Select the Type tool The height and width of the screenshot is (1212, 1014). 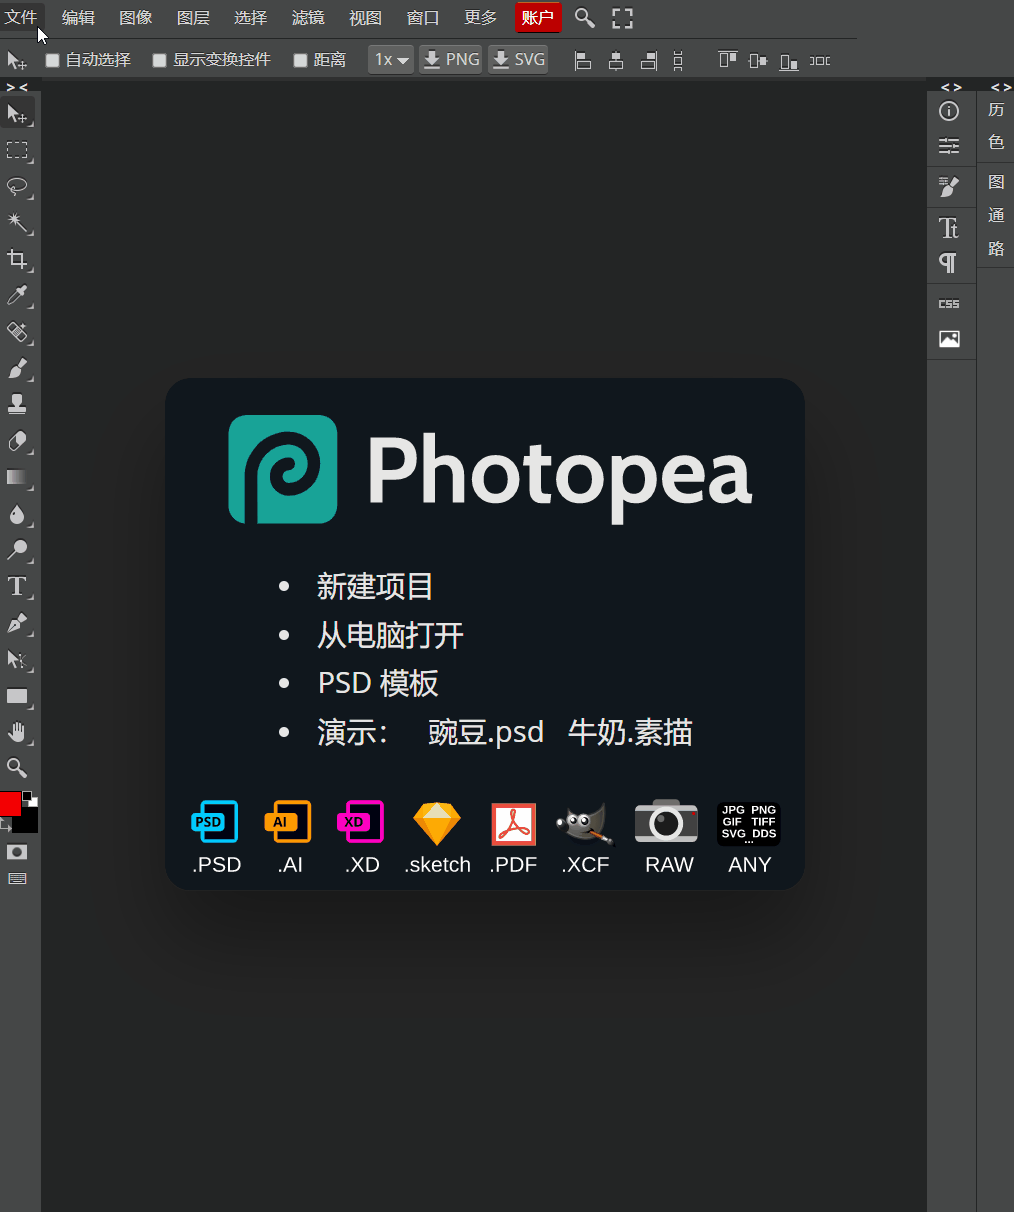17,586
